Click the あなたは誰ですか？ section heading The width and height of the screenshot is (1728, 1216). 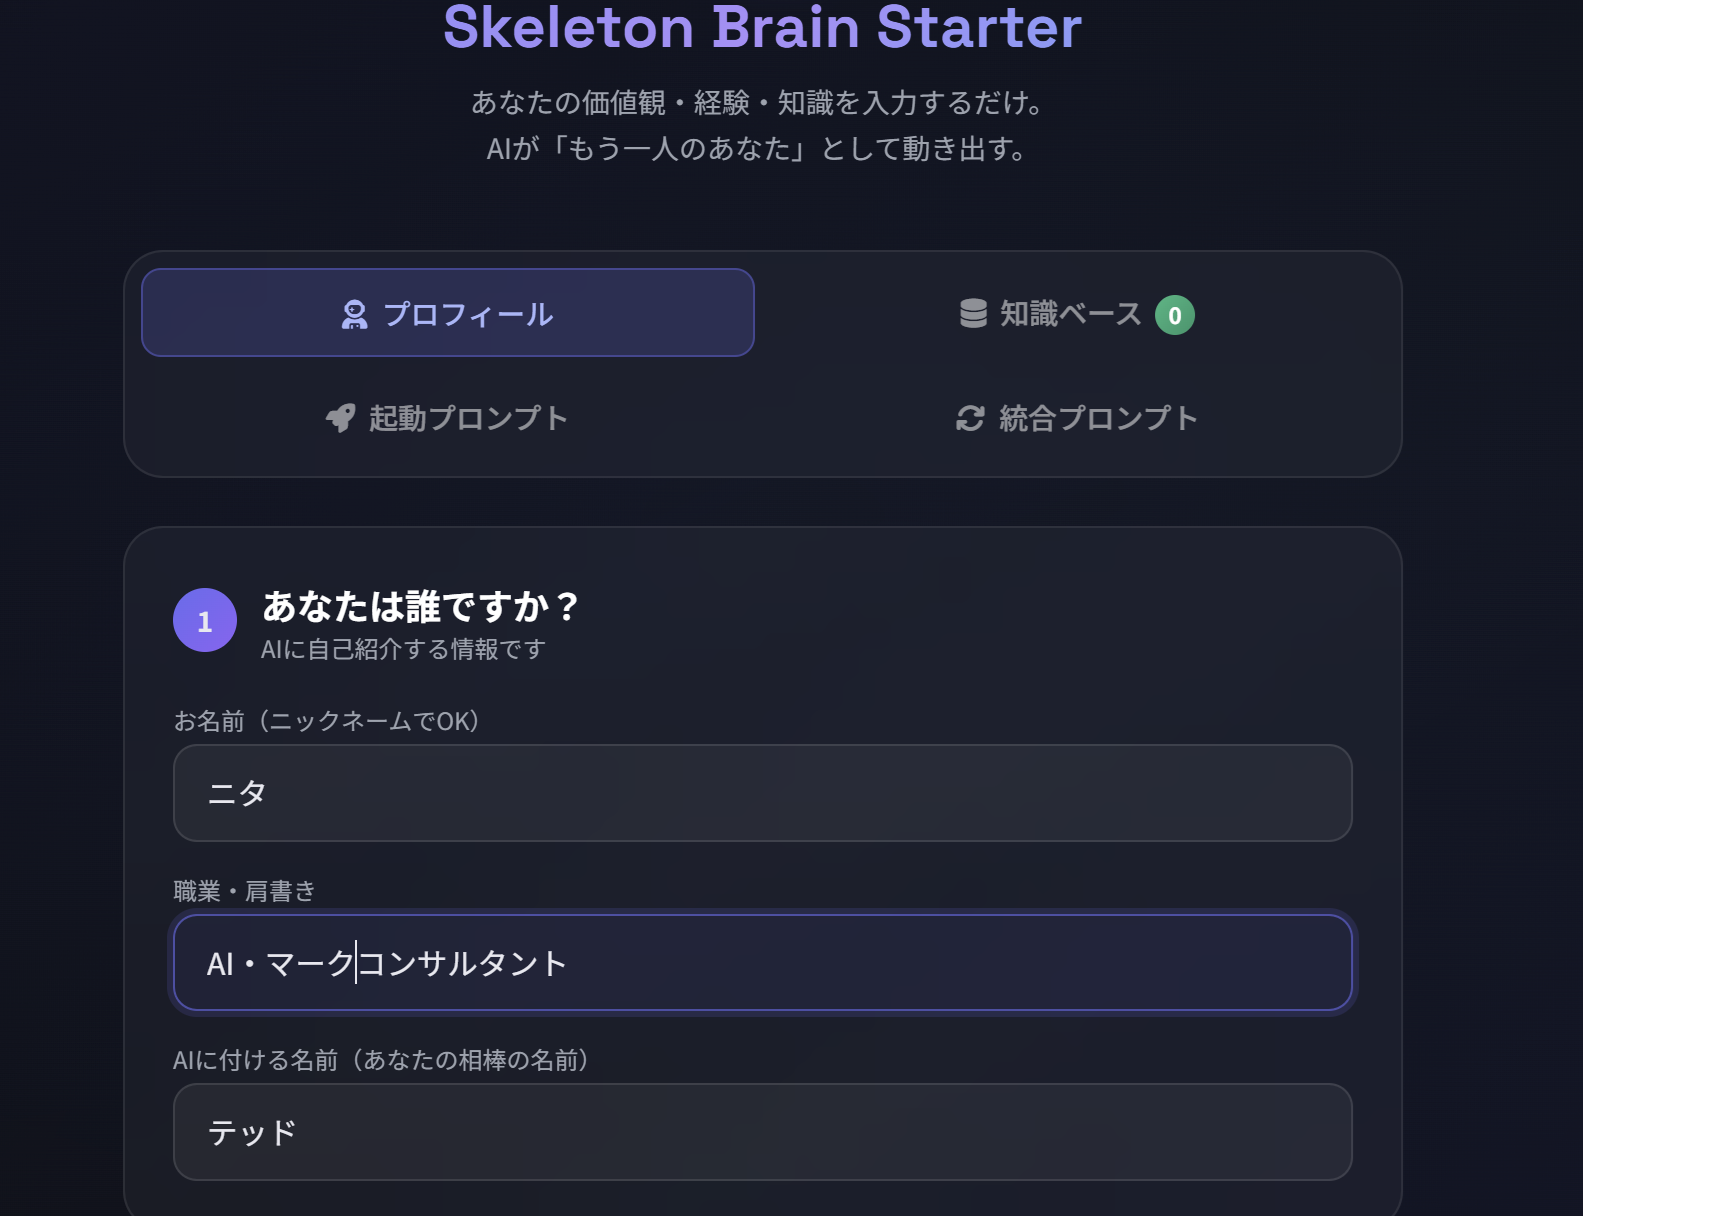[420, 606]
